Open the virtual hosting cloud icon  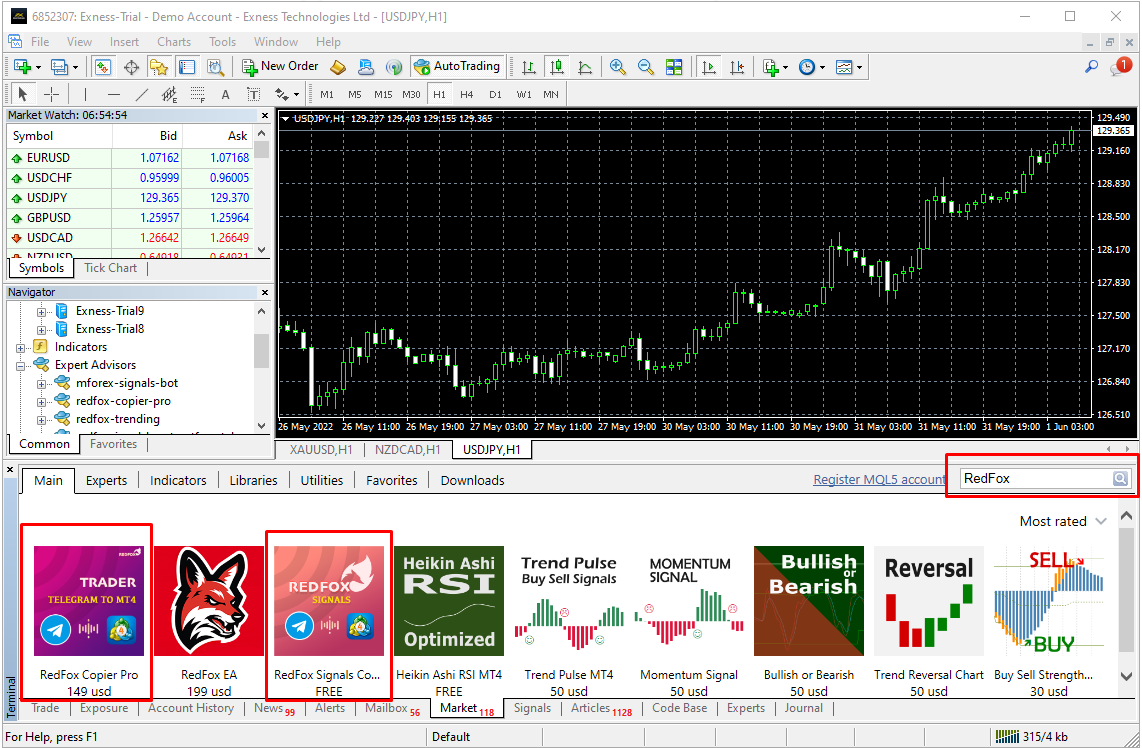[x=366, y=67]
